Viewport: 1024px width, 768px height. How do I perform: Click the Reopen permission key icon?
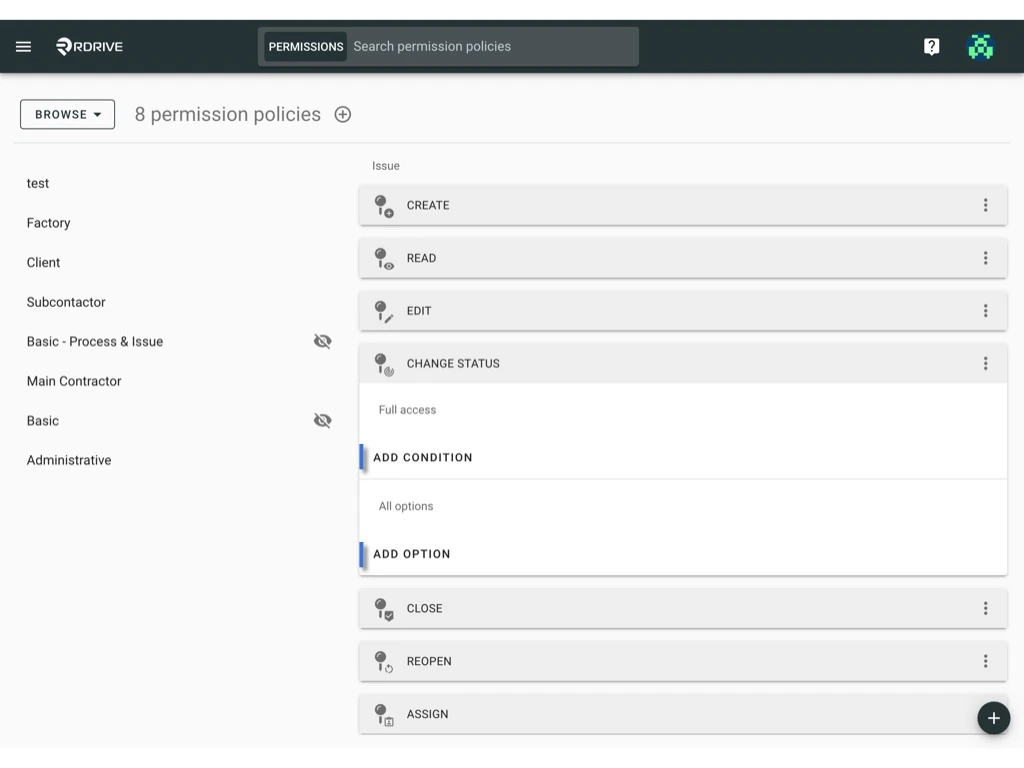point(384,661)
